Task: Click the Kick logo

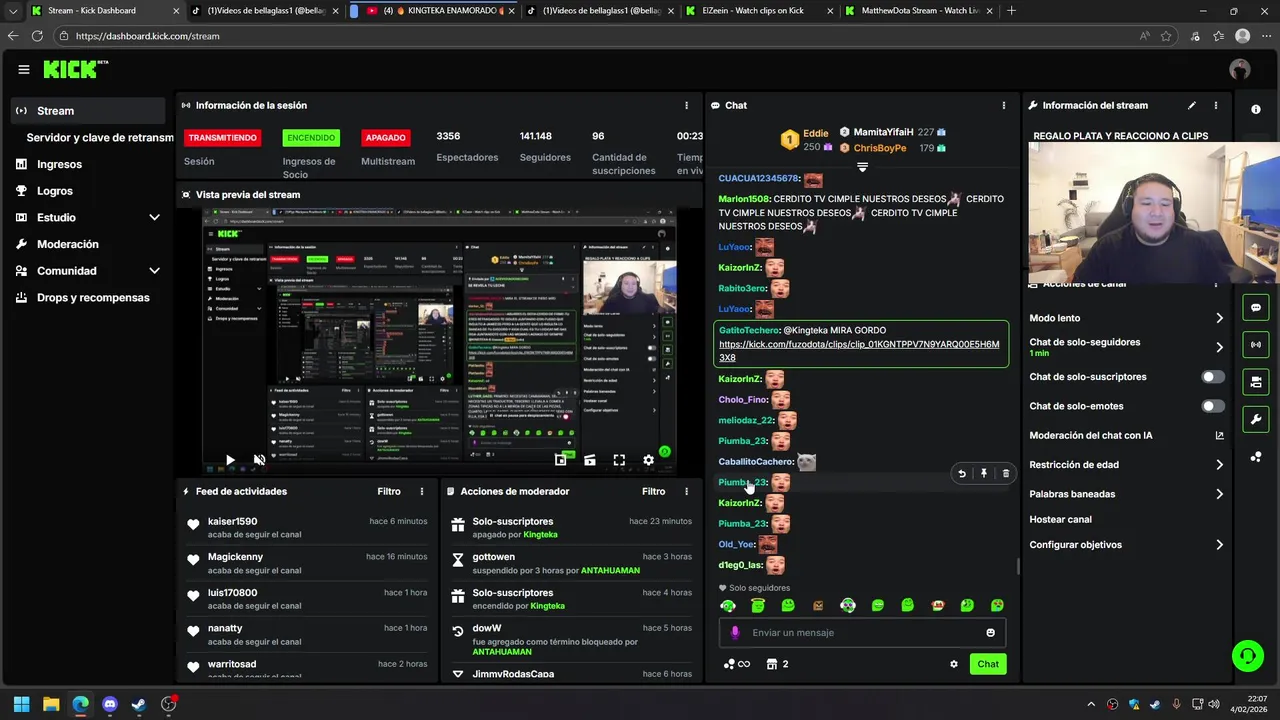Action: (75, 69)
